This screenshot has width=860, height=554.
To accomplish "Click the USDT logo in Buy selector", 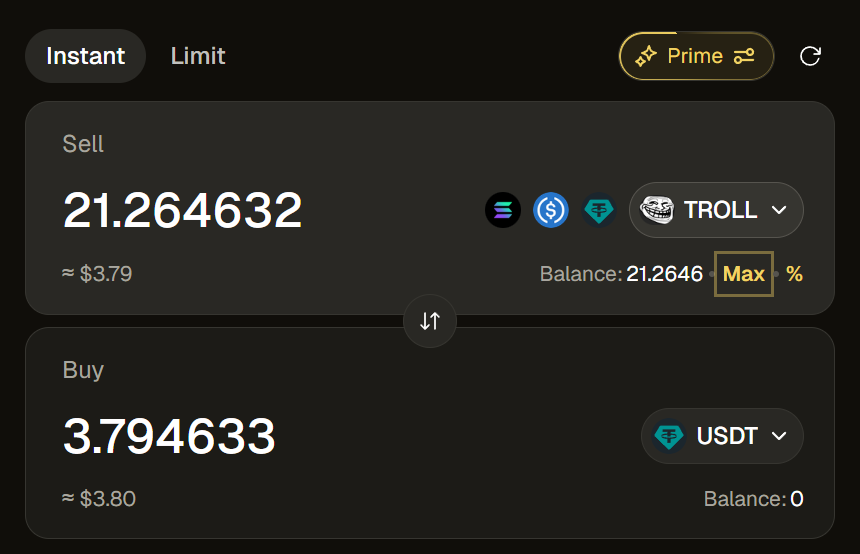I will point(668,436).
